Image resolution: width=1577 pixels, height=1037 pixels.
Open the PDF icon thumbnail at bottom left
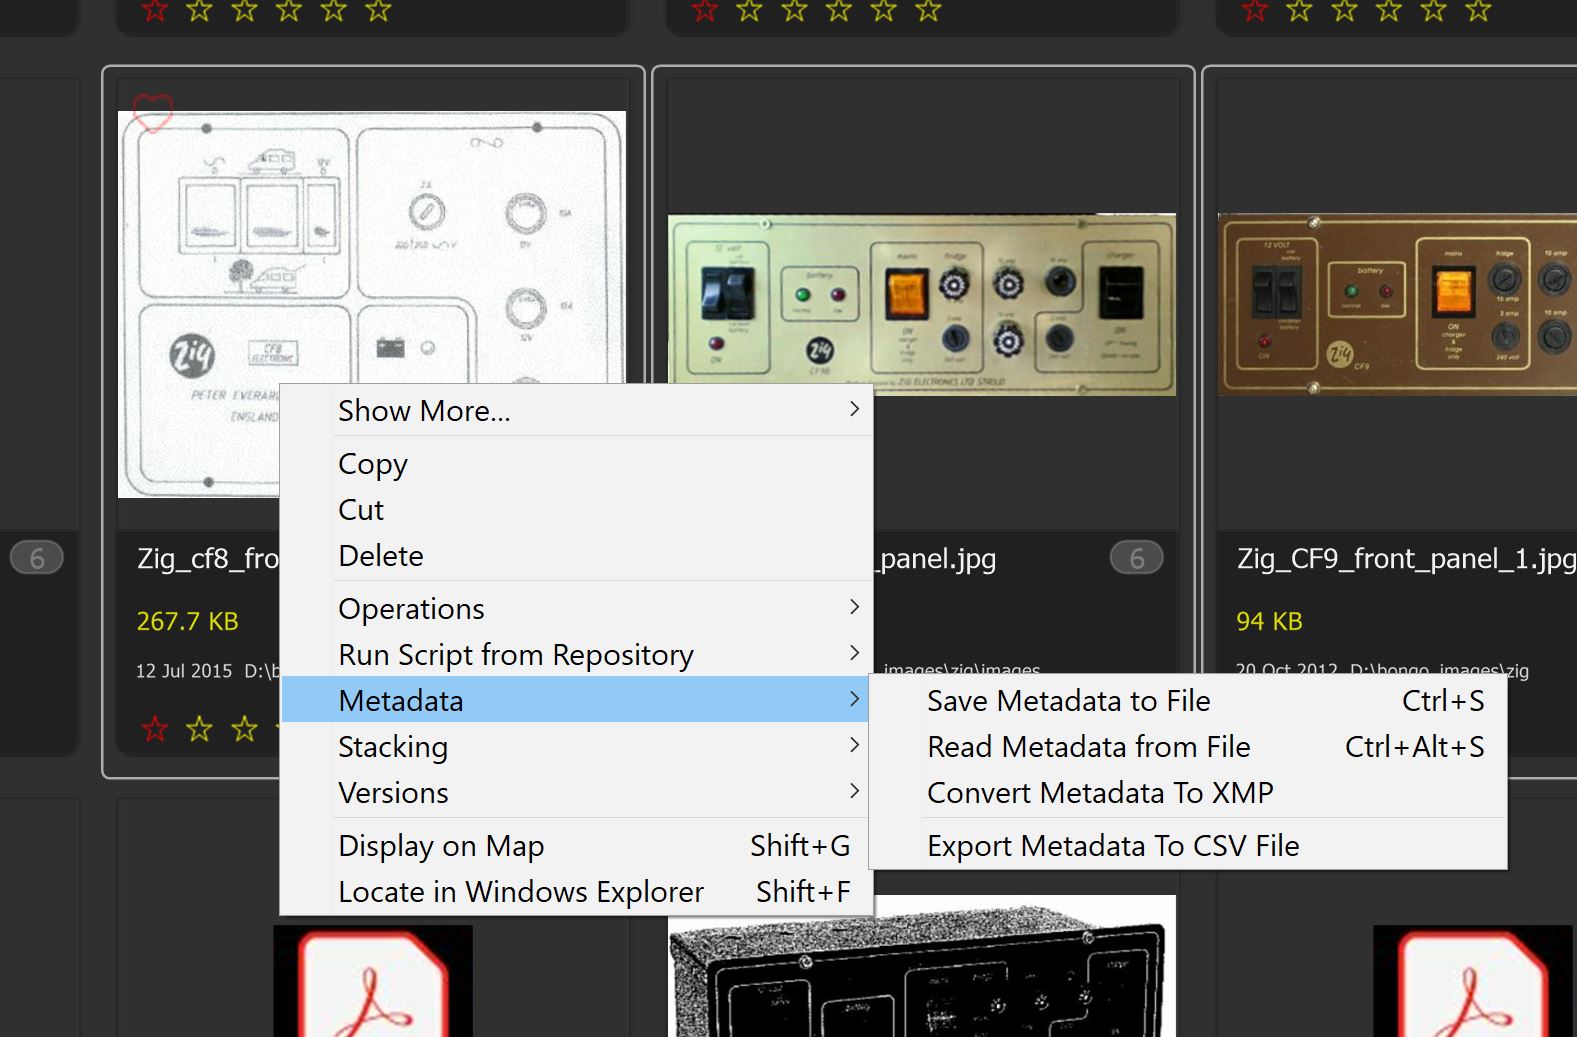tap(372, 983)
